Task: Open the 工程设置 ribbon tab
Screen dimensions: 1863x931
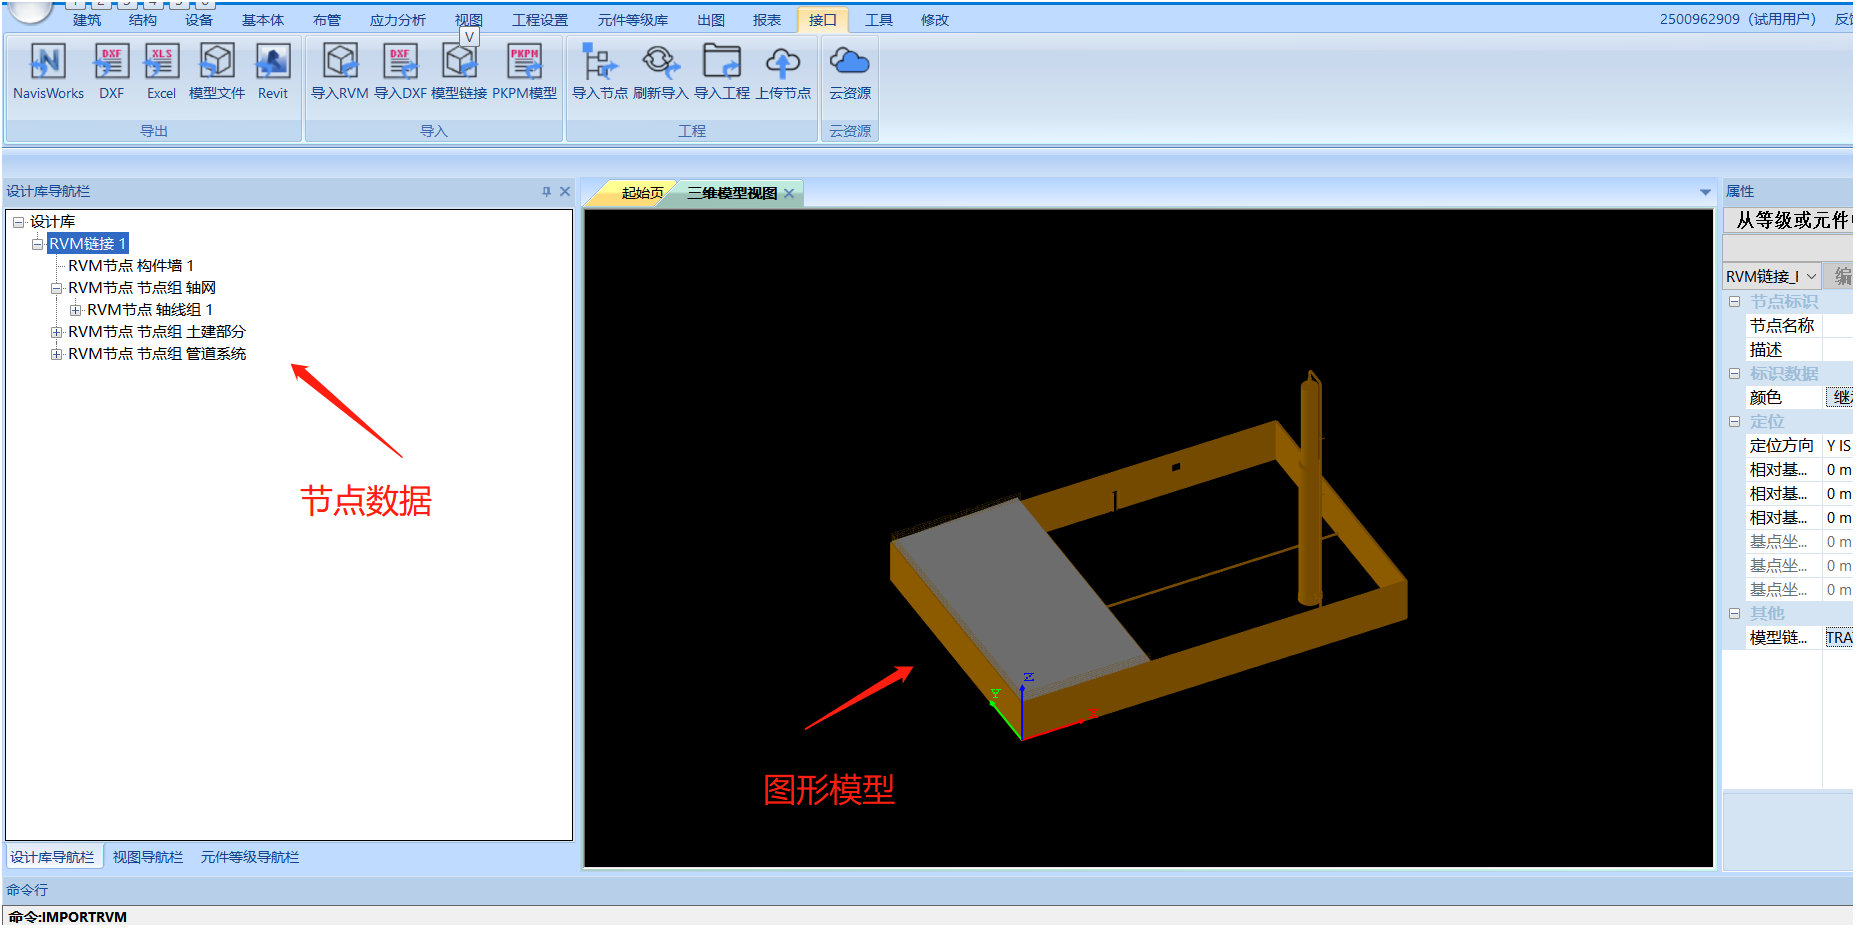Action: point(539,20)
